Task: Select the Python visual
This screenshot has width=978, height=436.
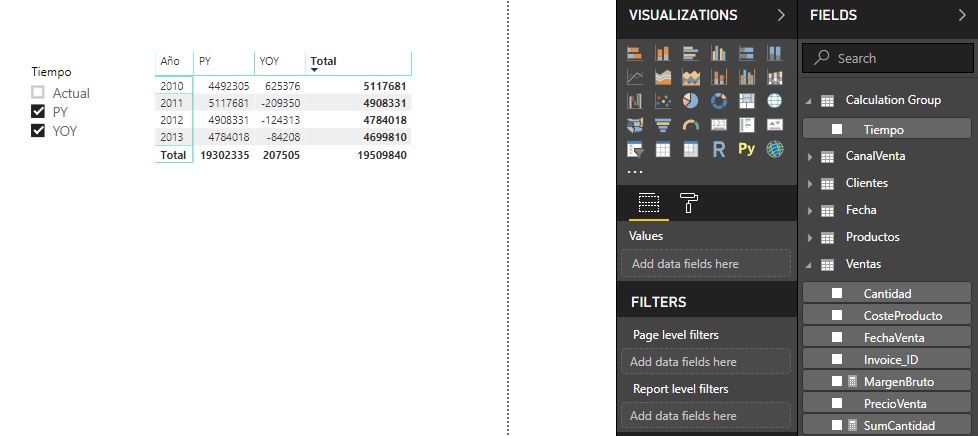Action: coord(747,150)
